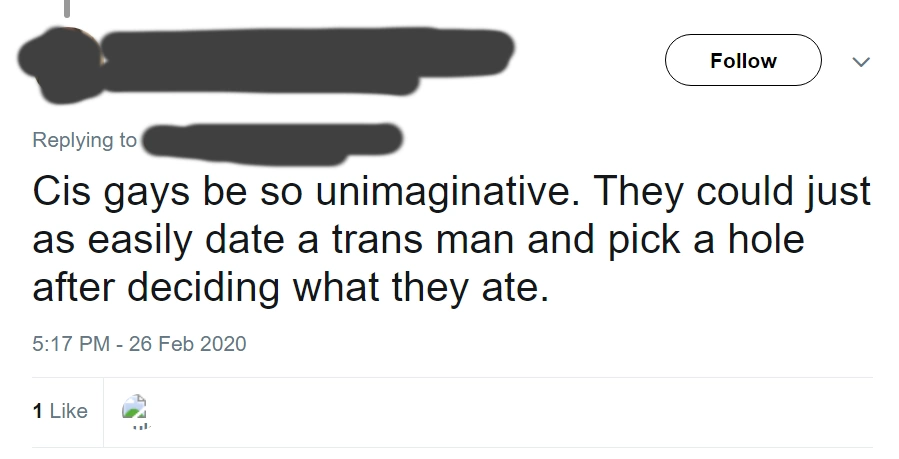Click the word Like in stats row
899x459 pixels.
[69, 411]
